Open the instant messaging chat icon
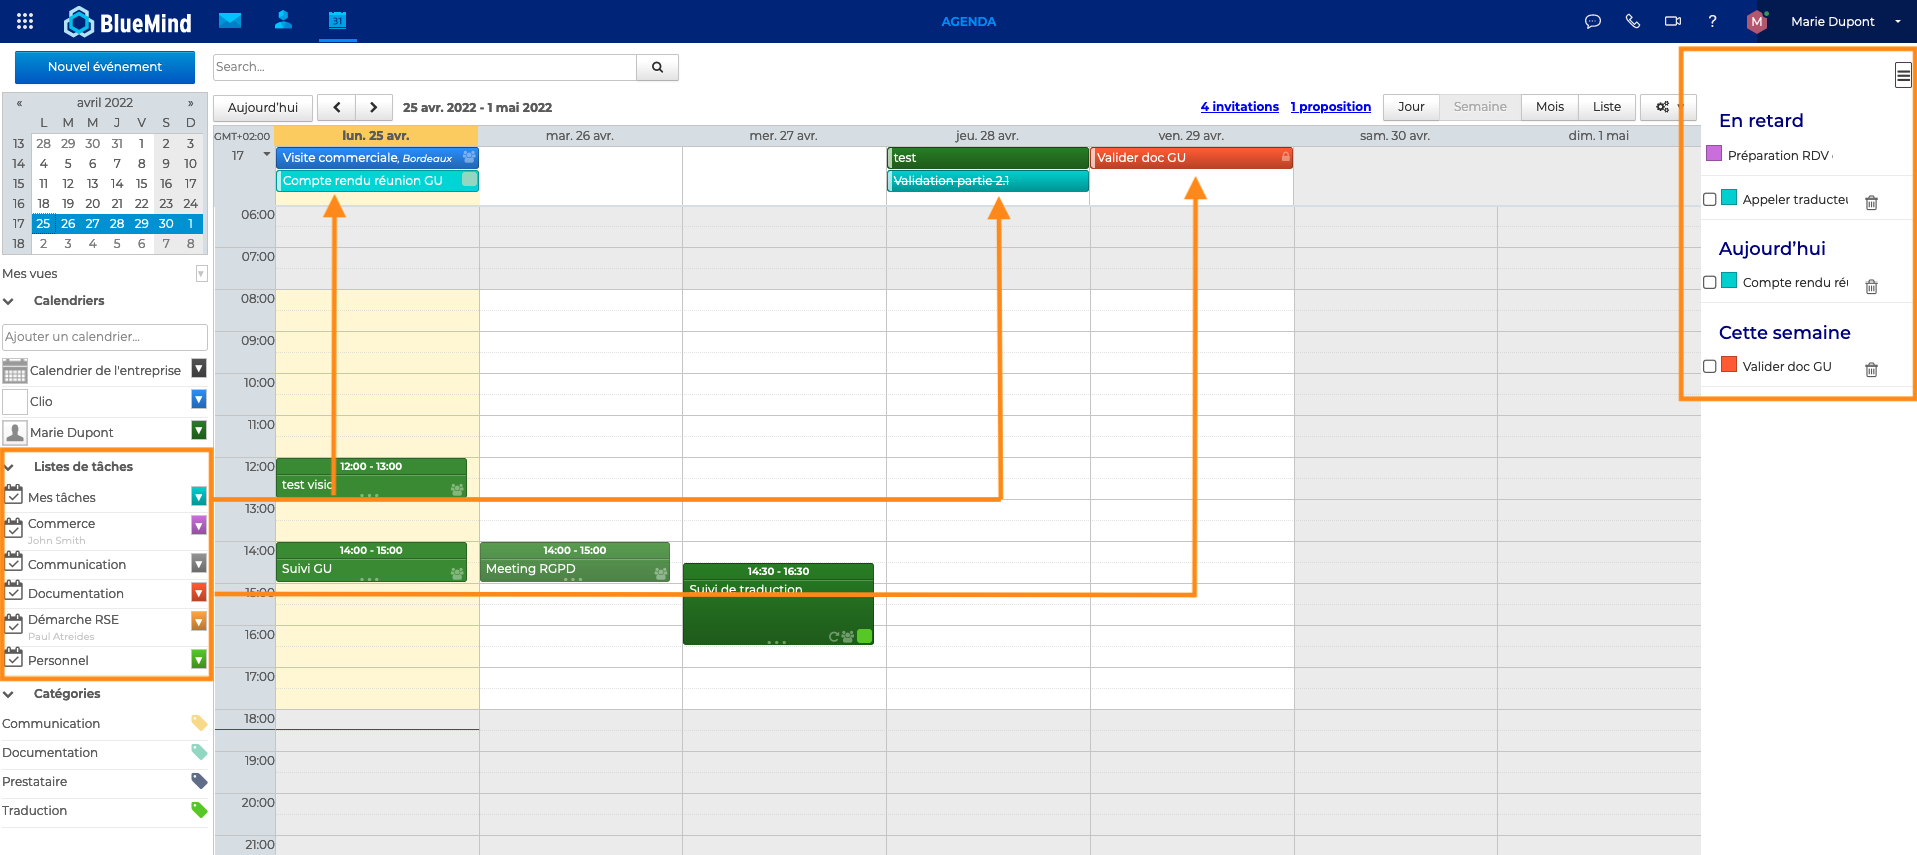The image size is (1917, 855). click(x=1593, y=21)
